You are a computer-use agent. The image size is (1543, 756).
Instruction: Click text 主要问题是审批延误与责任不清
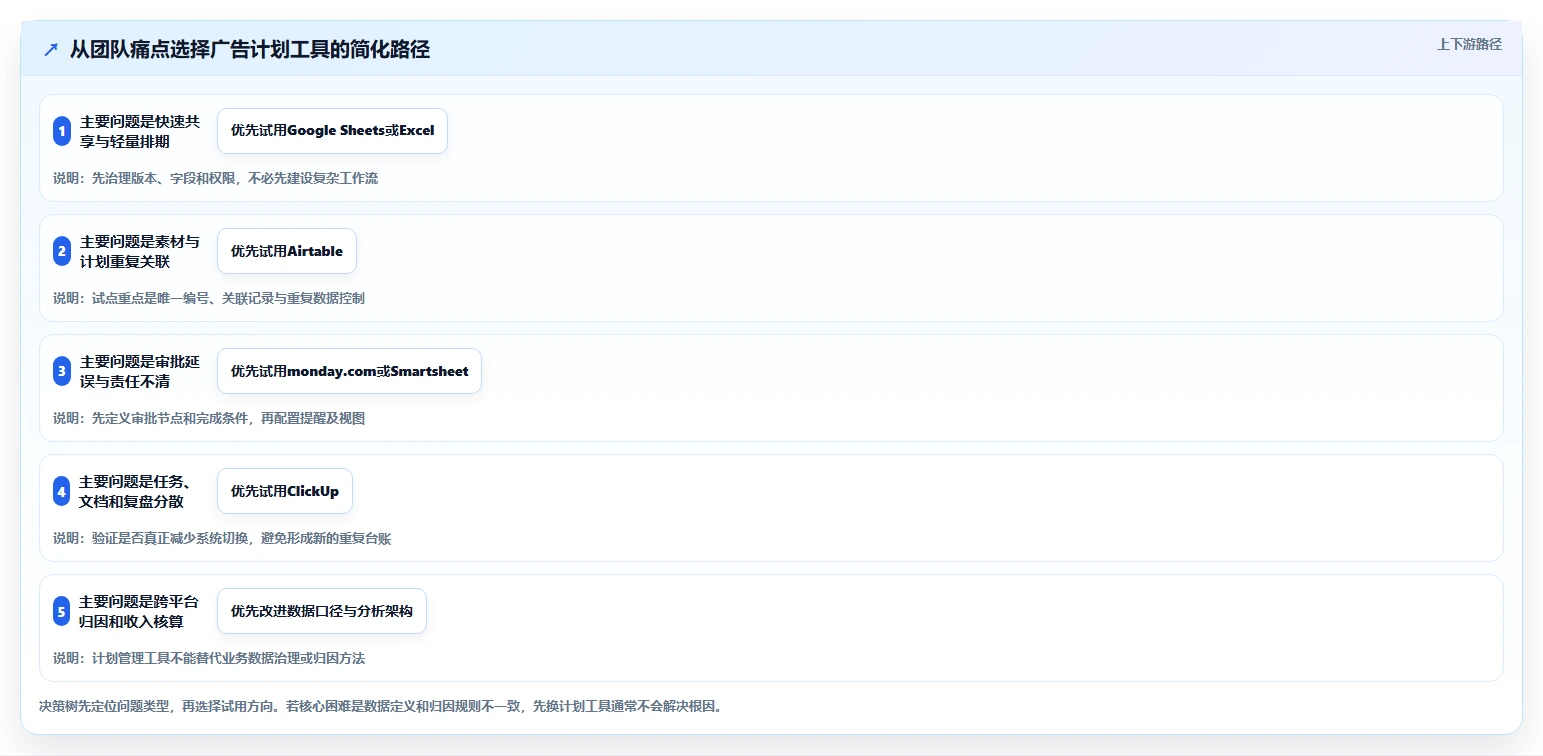click(x=140, y=371)
